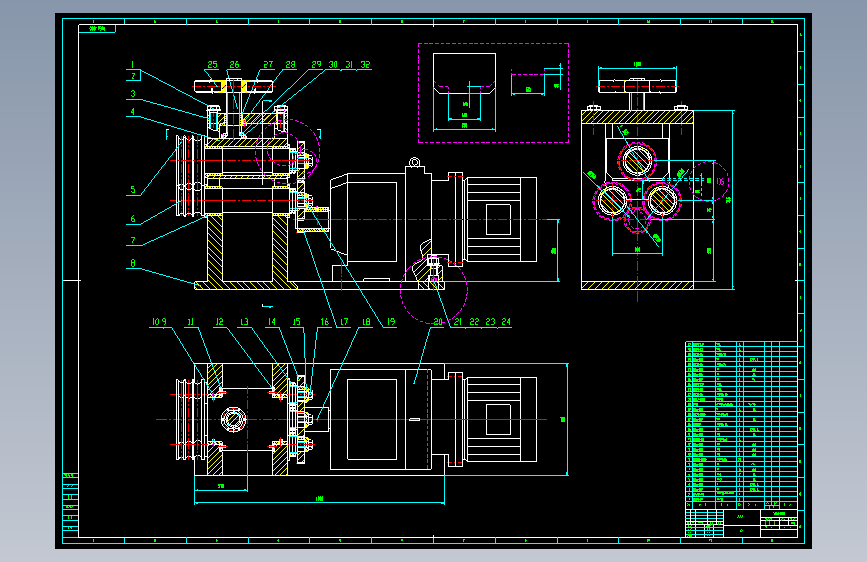Viewport: 867px width, 562px height.
Task: Select the callout label 4
Action: [133, 111]
